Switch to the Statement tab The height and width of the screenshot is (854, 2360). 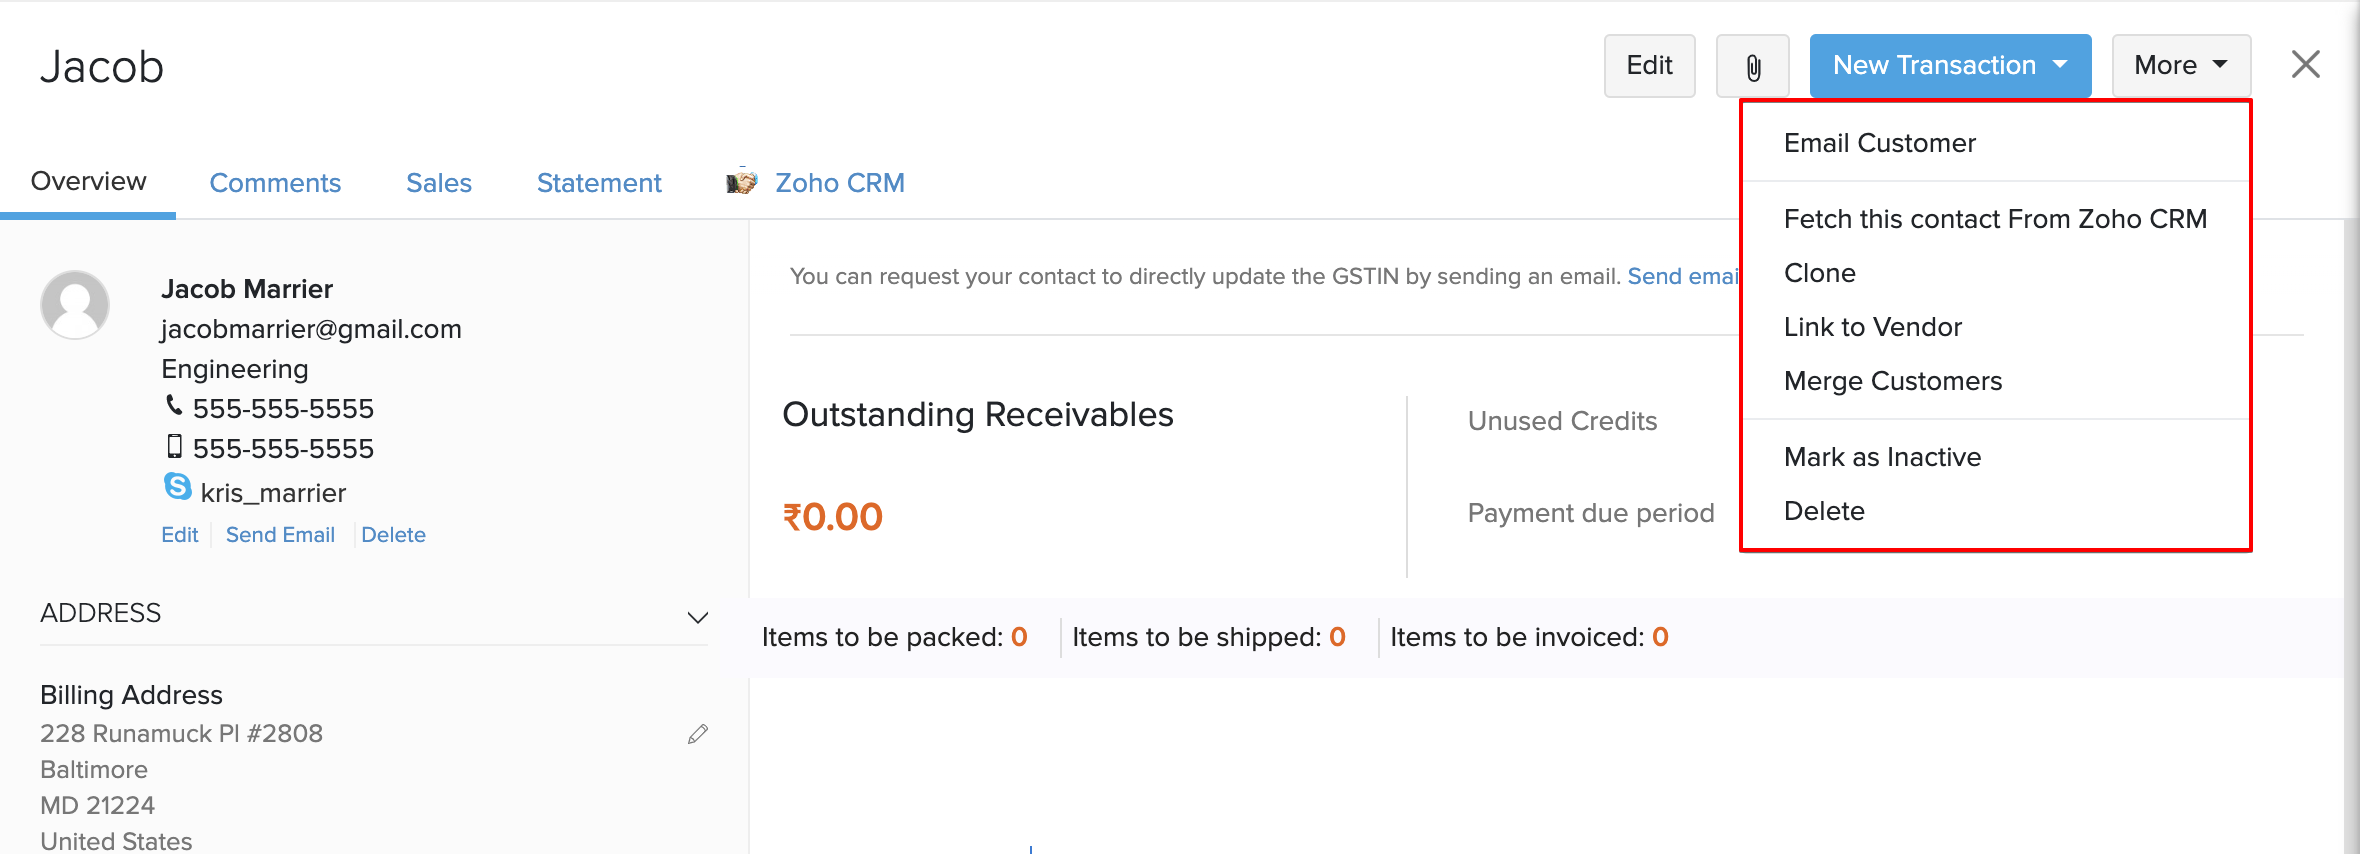[x=598, y=182]
